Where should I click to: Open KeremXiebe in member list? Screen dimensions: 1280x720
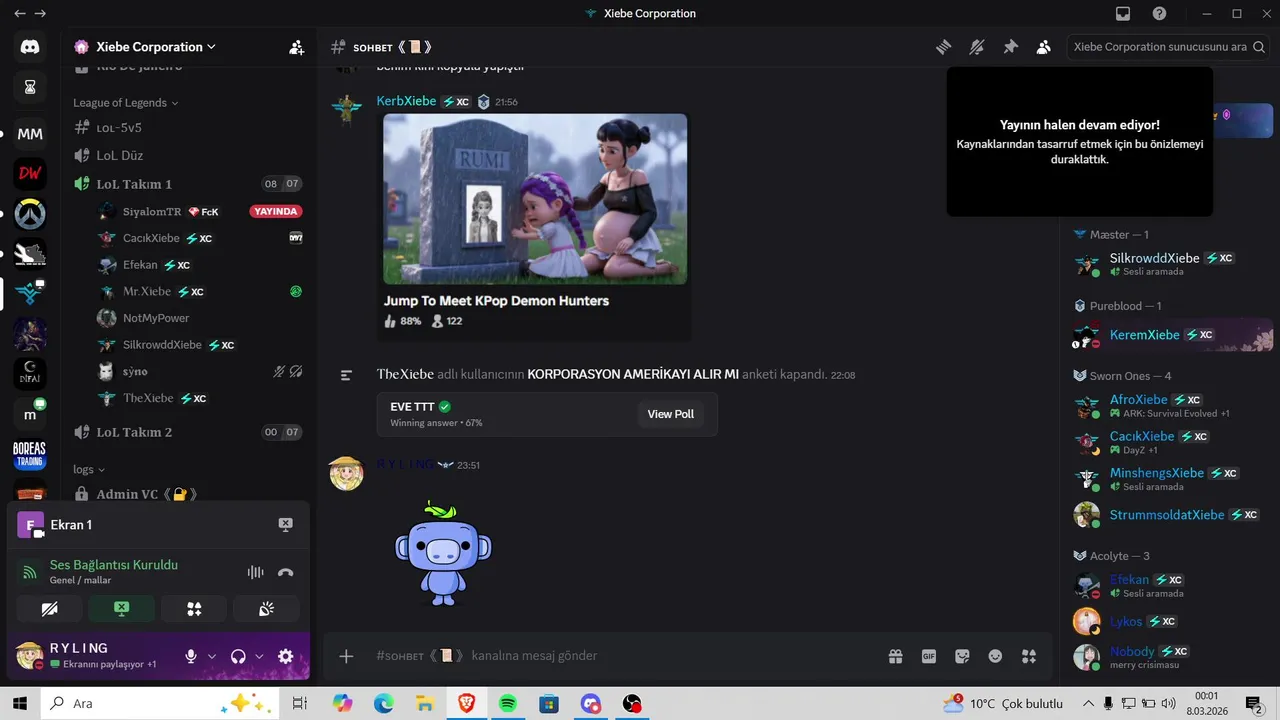pyautogui.click(x=1170, y=335)
